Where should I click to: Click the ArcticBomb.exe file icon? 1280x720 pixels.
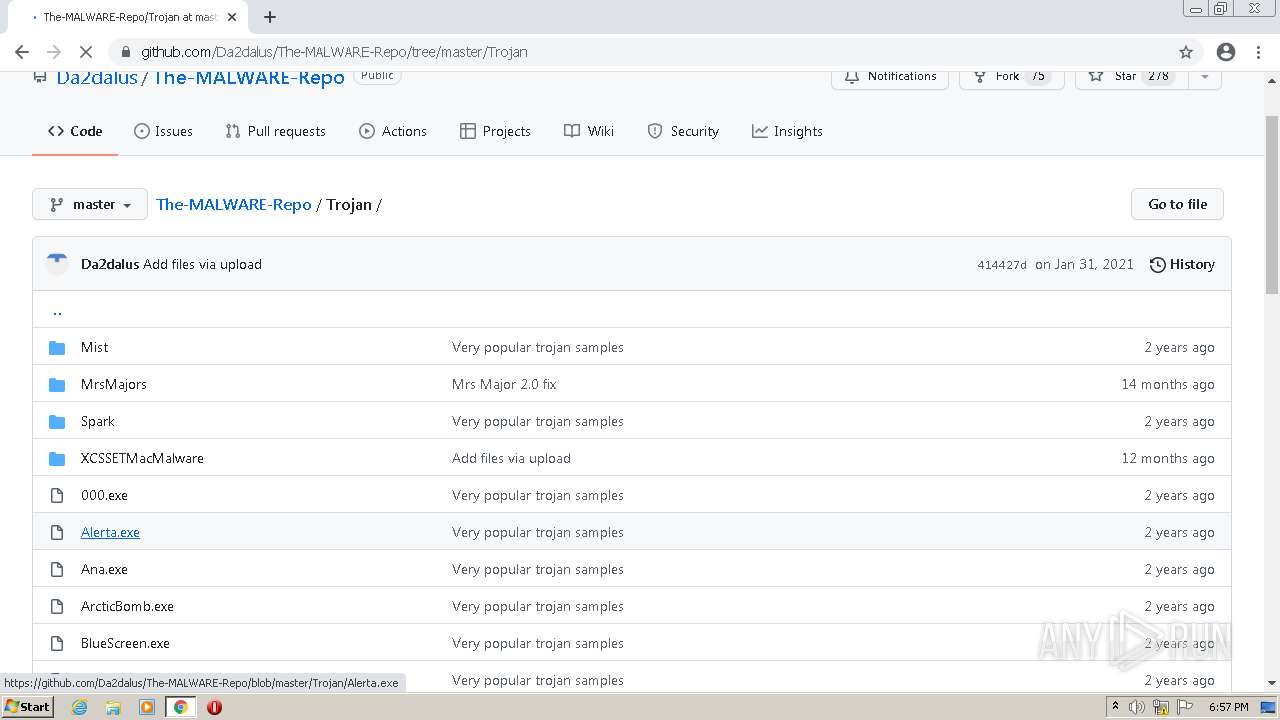(57, 607)
